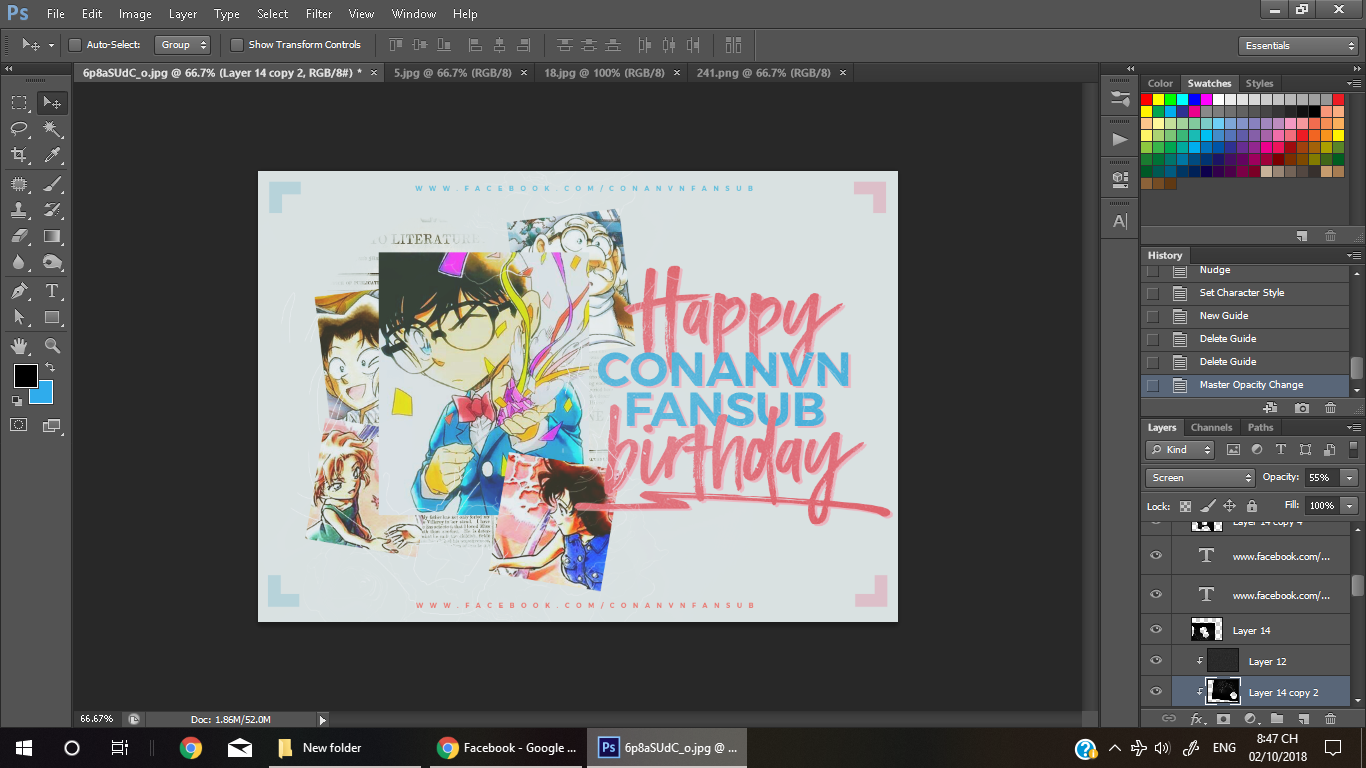This screenshot has width=1366, height=768.
Task: Open the layer Kind filter dropdown
Action: click(x=1180, y=450)
